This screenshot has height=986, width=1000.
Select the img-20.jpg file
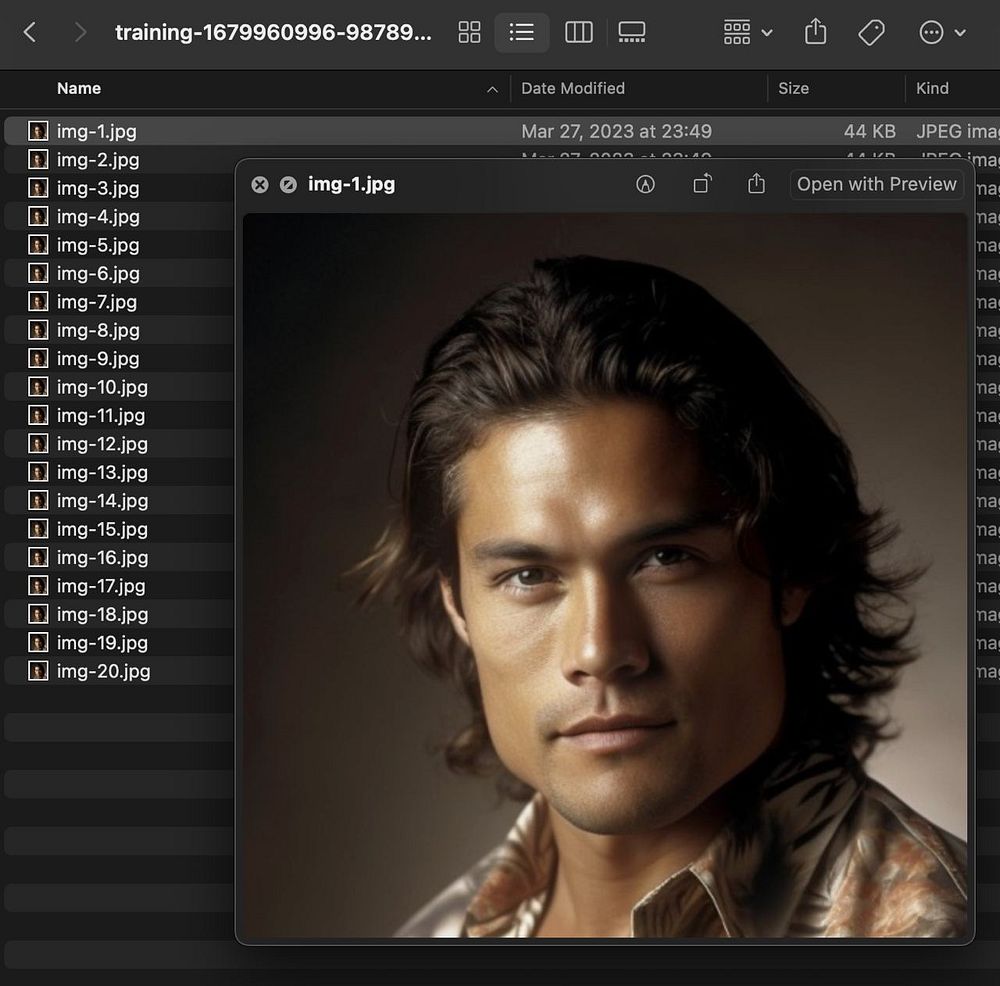[x=103, y=671]
